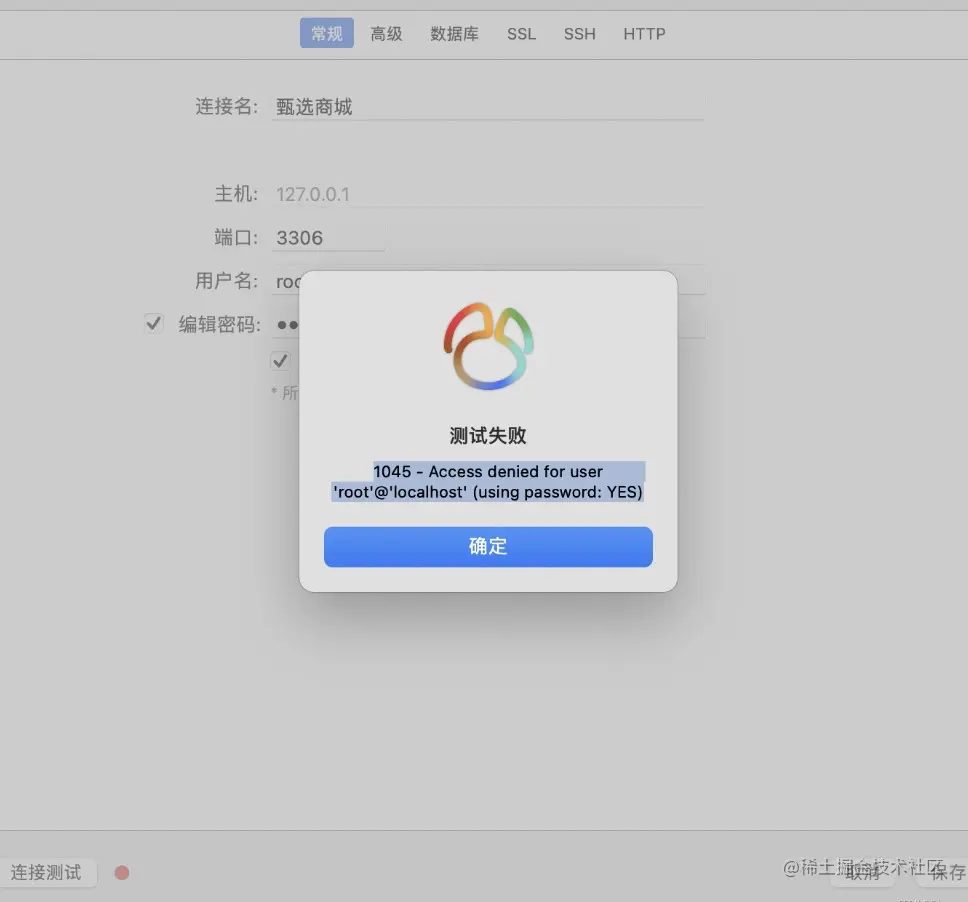
Task: Click the red connection status indicator
Action: (122, 872)
